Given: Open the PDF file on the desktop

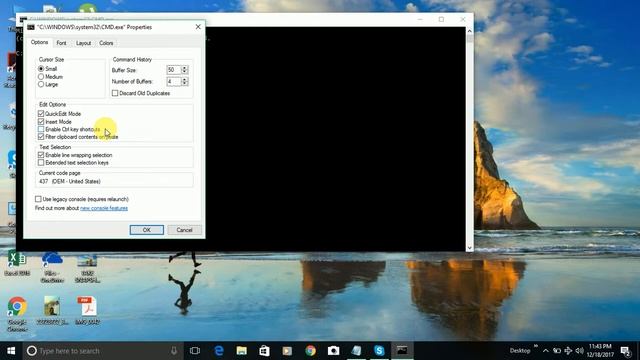Looking at the screenshot, I should pyautogui.click(x=87, y=310).
